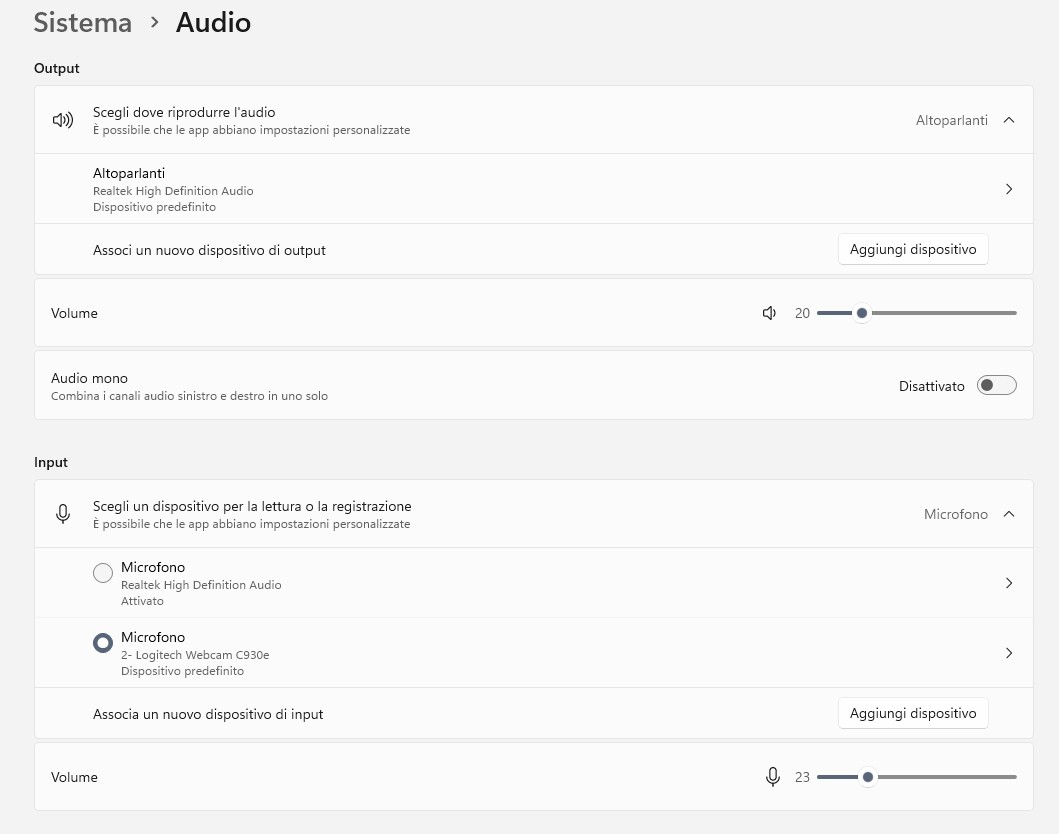Click the input volume value '23'

[802, 777]
